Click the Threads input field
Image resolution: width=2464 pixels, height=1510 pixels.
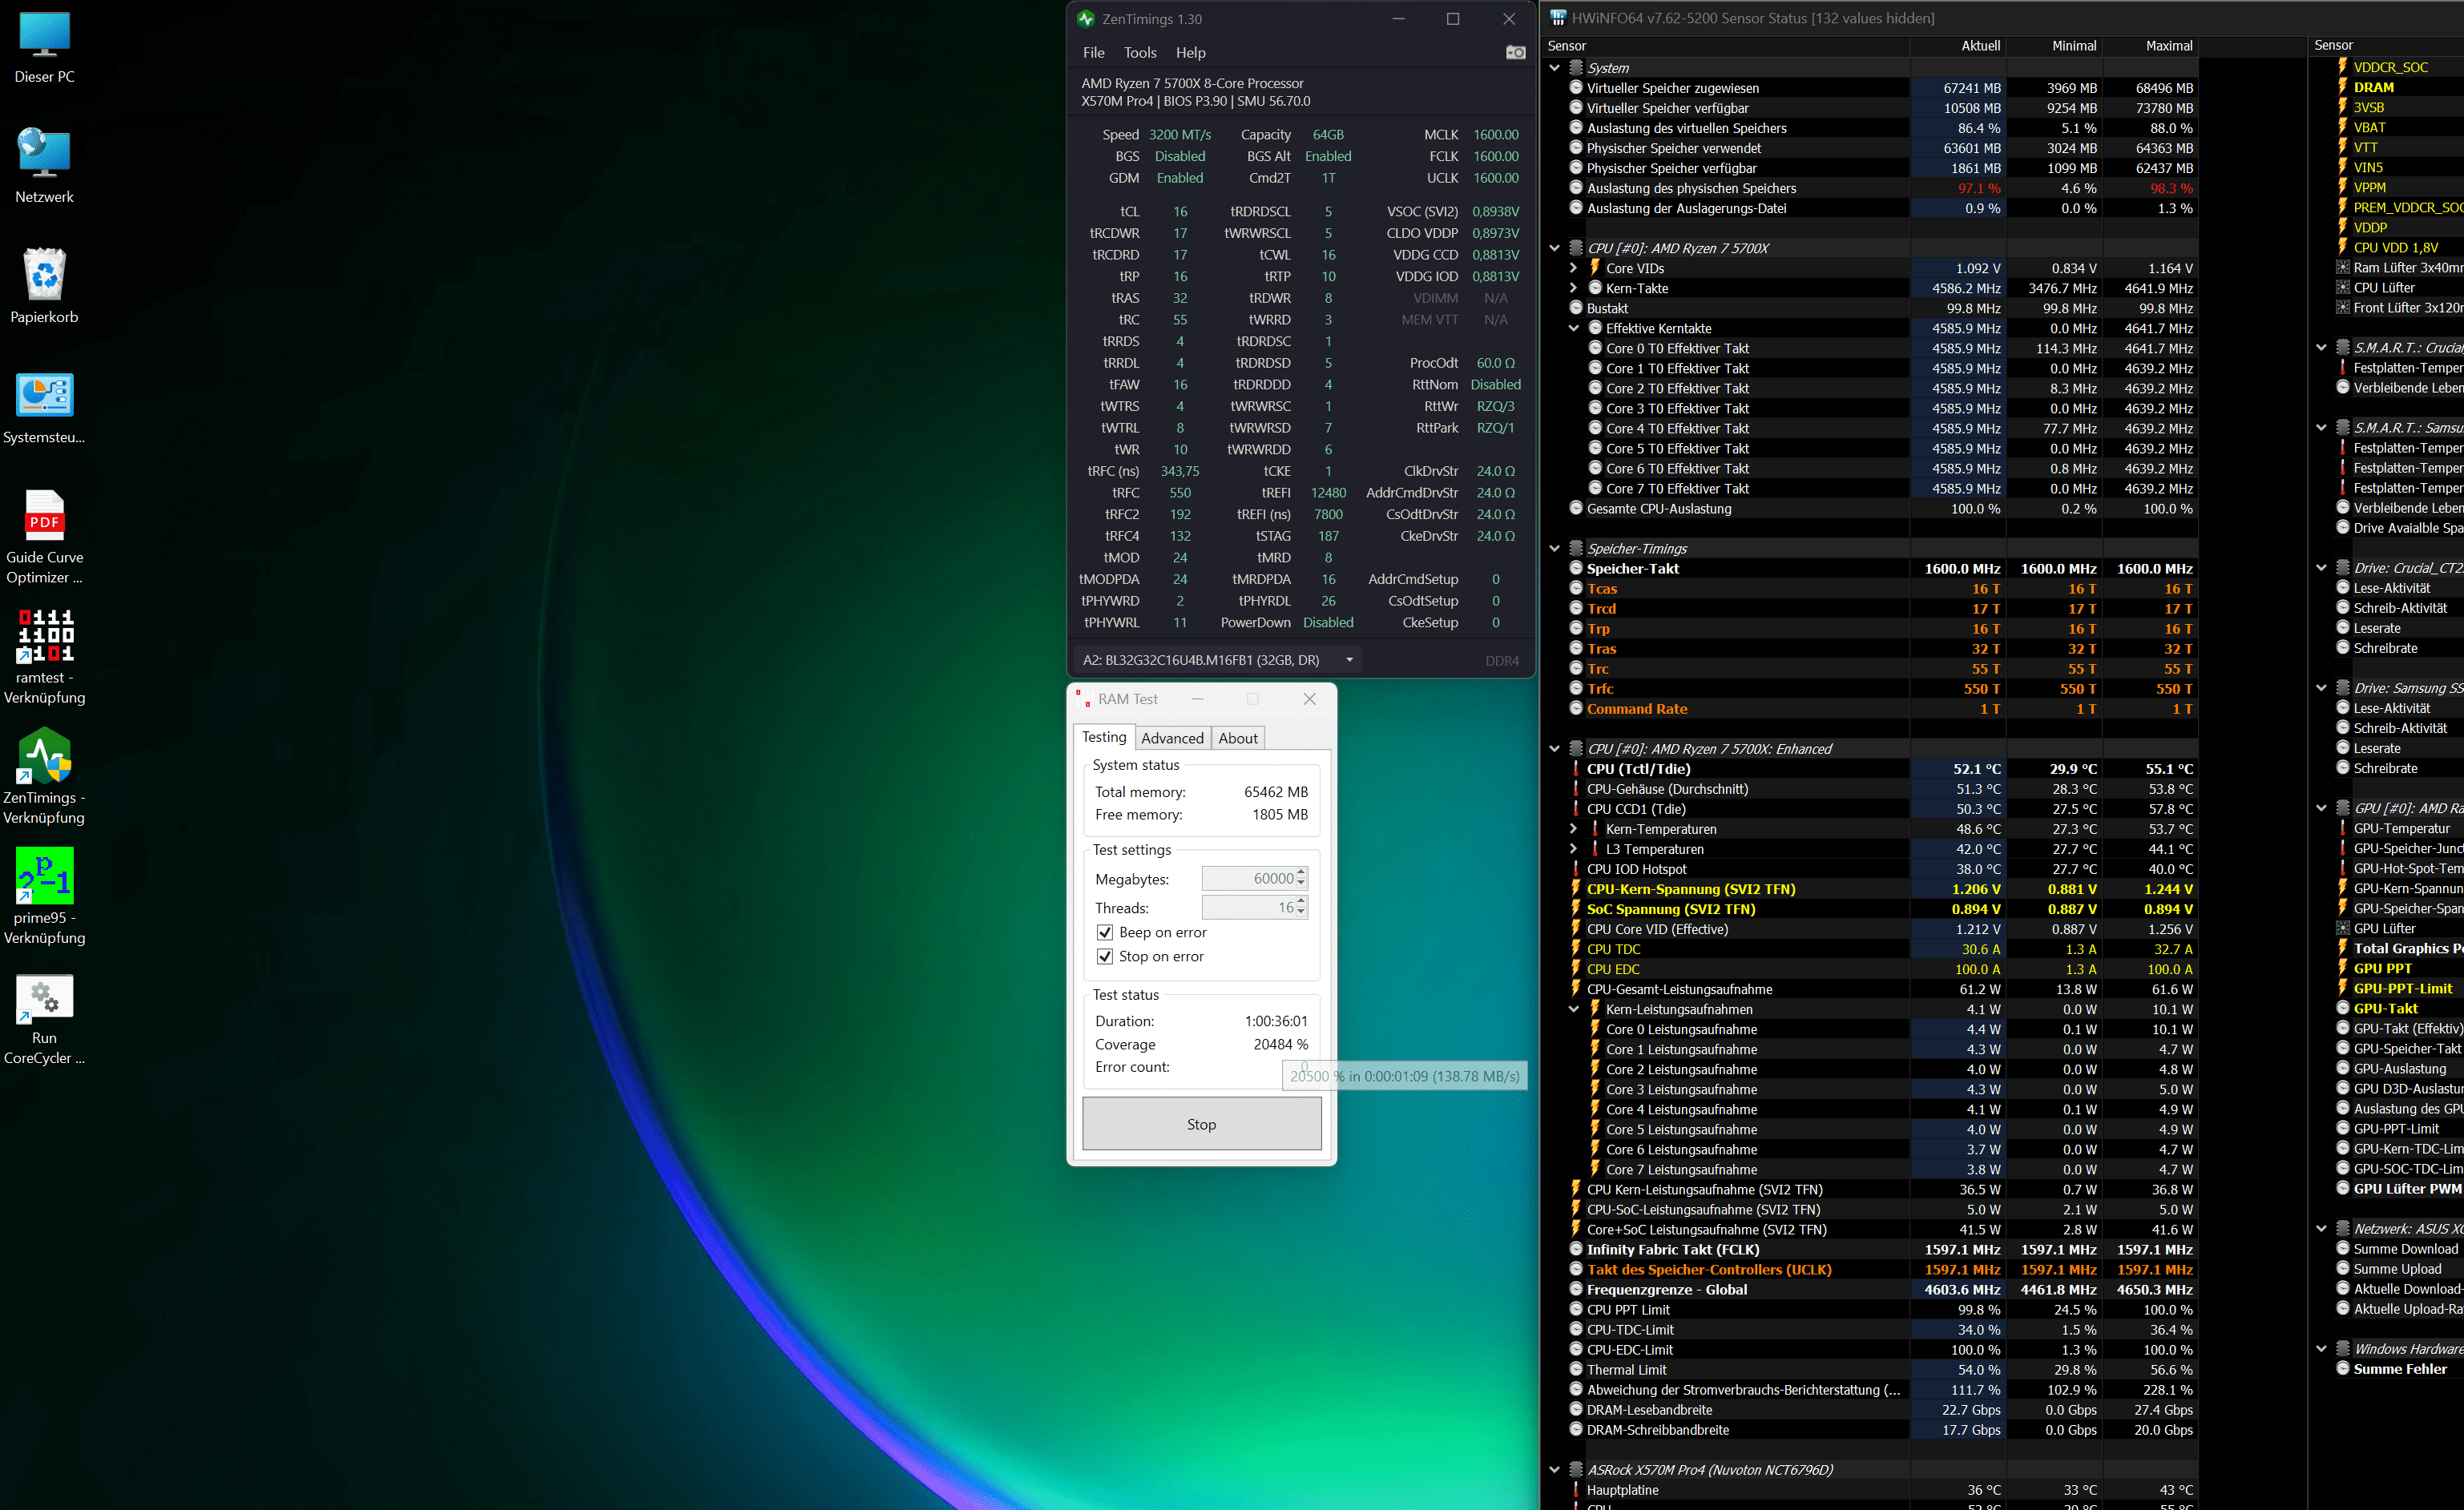click(x=1248, y=908)
